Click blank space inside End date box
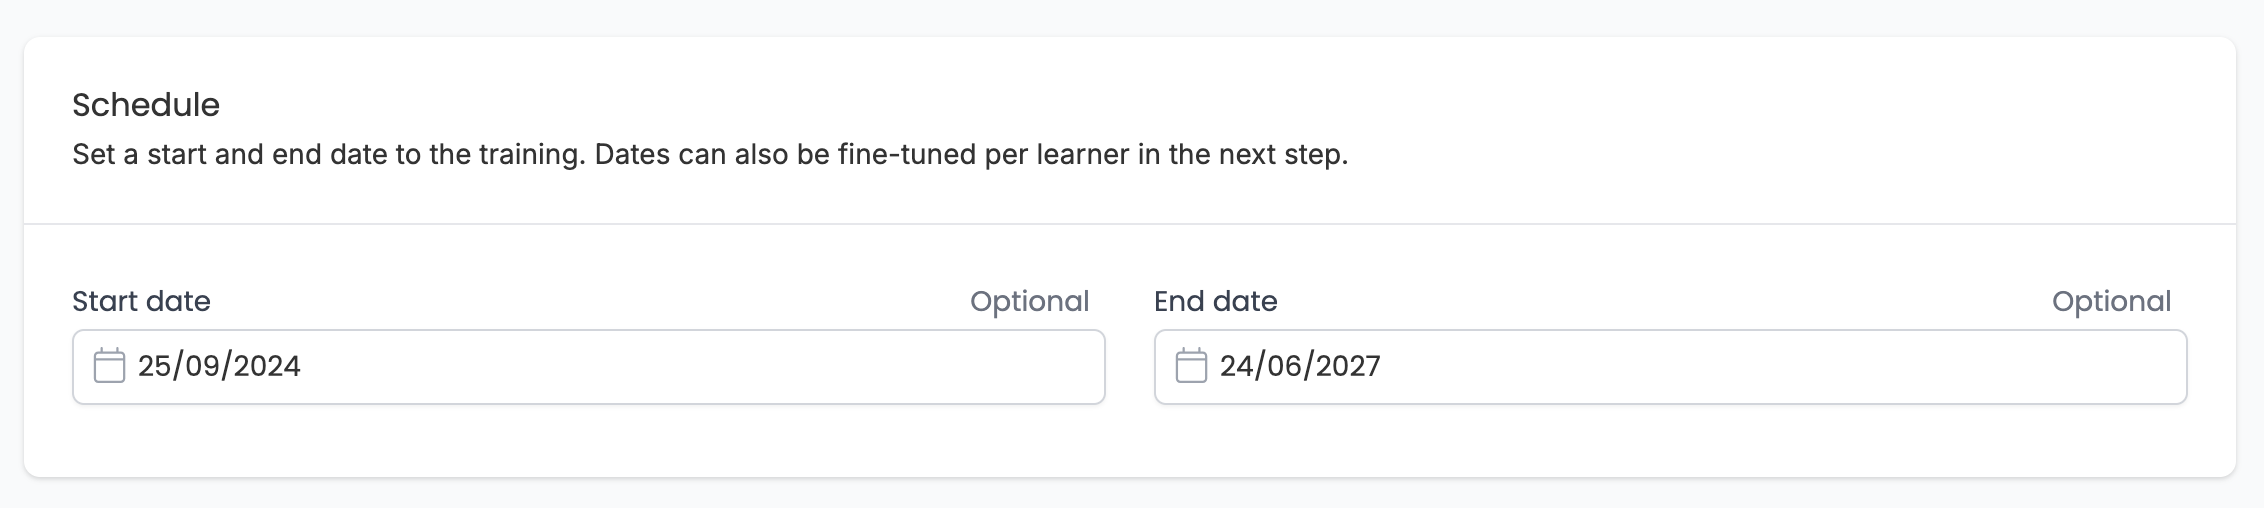This screenshot has height=508, width=2264. 1780,367
